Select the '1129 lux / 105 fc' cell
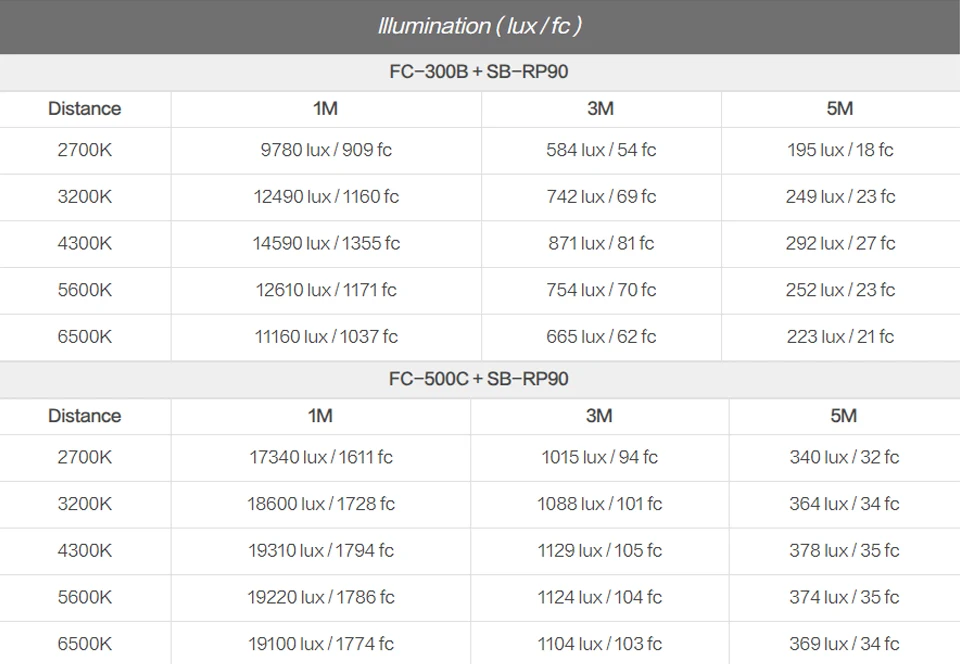 (x=599, y=550)
